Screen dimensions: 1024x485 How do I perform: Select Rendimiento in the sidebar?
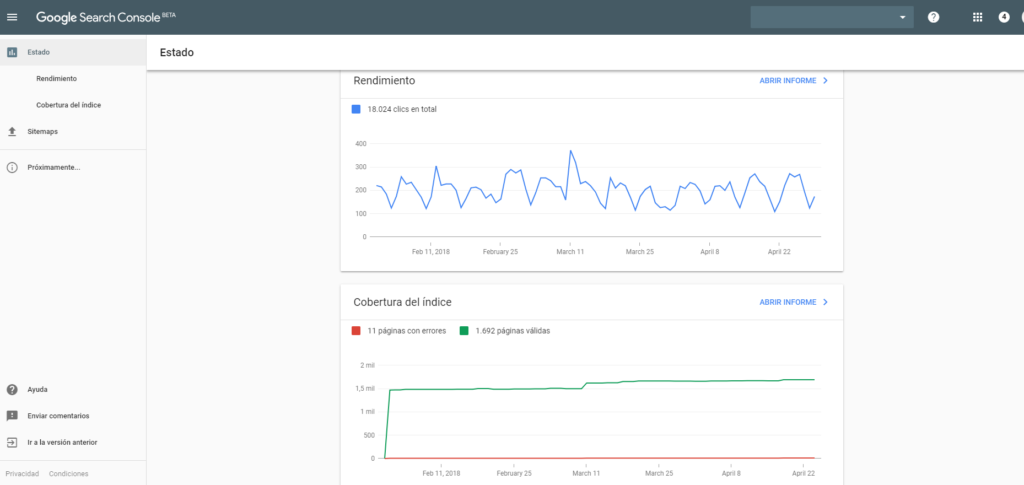[x=56, y=78]
